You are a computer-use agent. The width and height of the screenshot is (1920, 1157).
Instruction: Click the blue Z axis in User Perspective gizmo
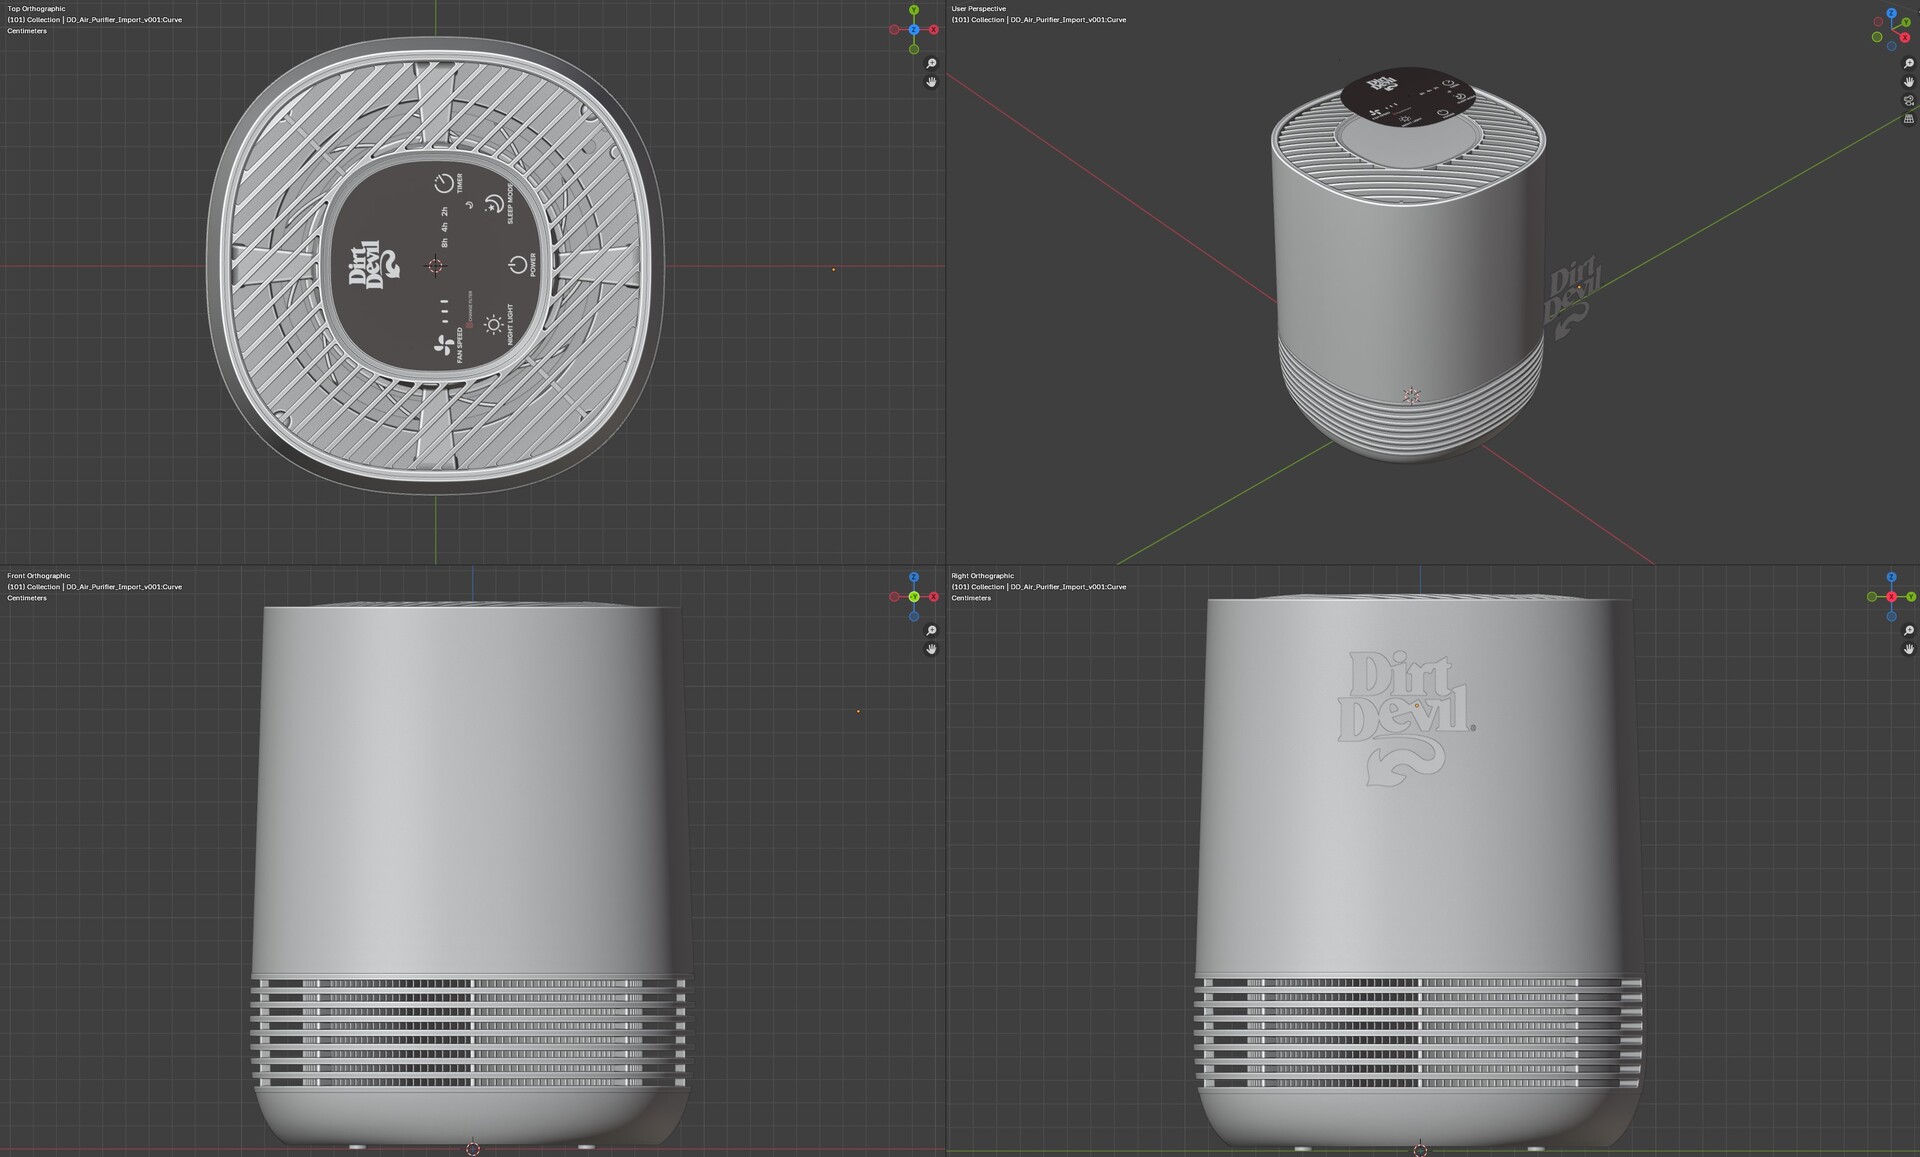1891,14
